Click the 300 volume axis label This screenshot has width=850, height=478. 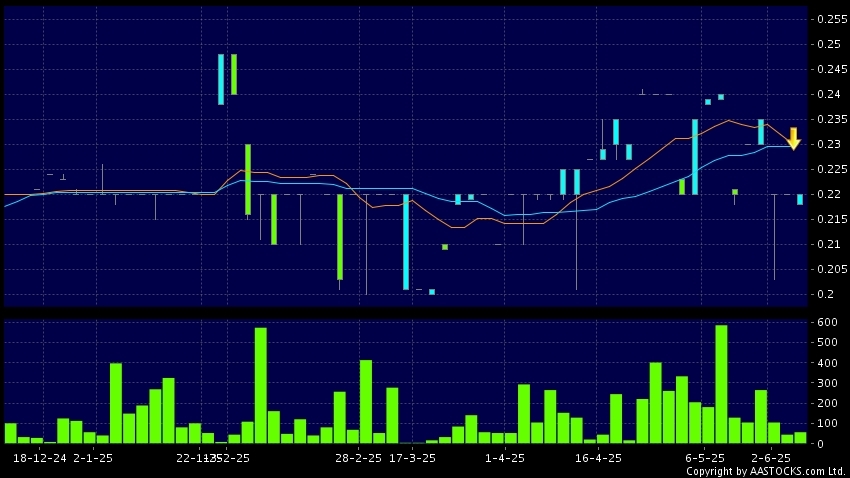(x=828, y=383)
